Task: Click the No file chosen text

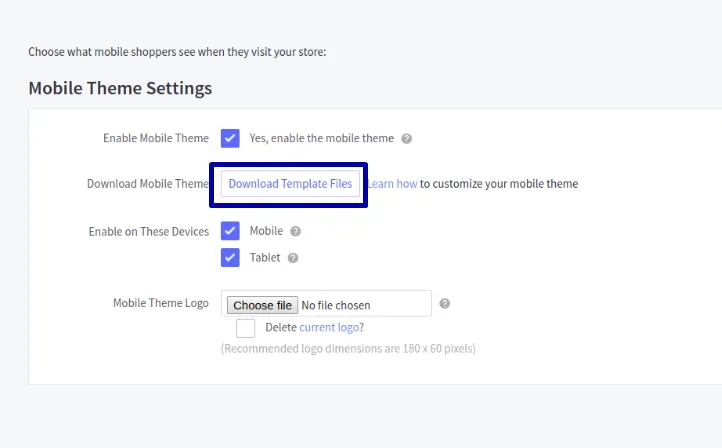Action: pyautogui.click(x=336, y=305)
